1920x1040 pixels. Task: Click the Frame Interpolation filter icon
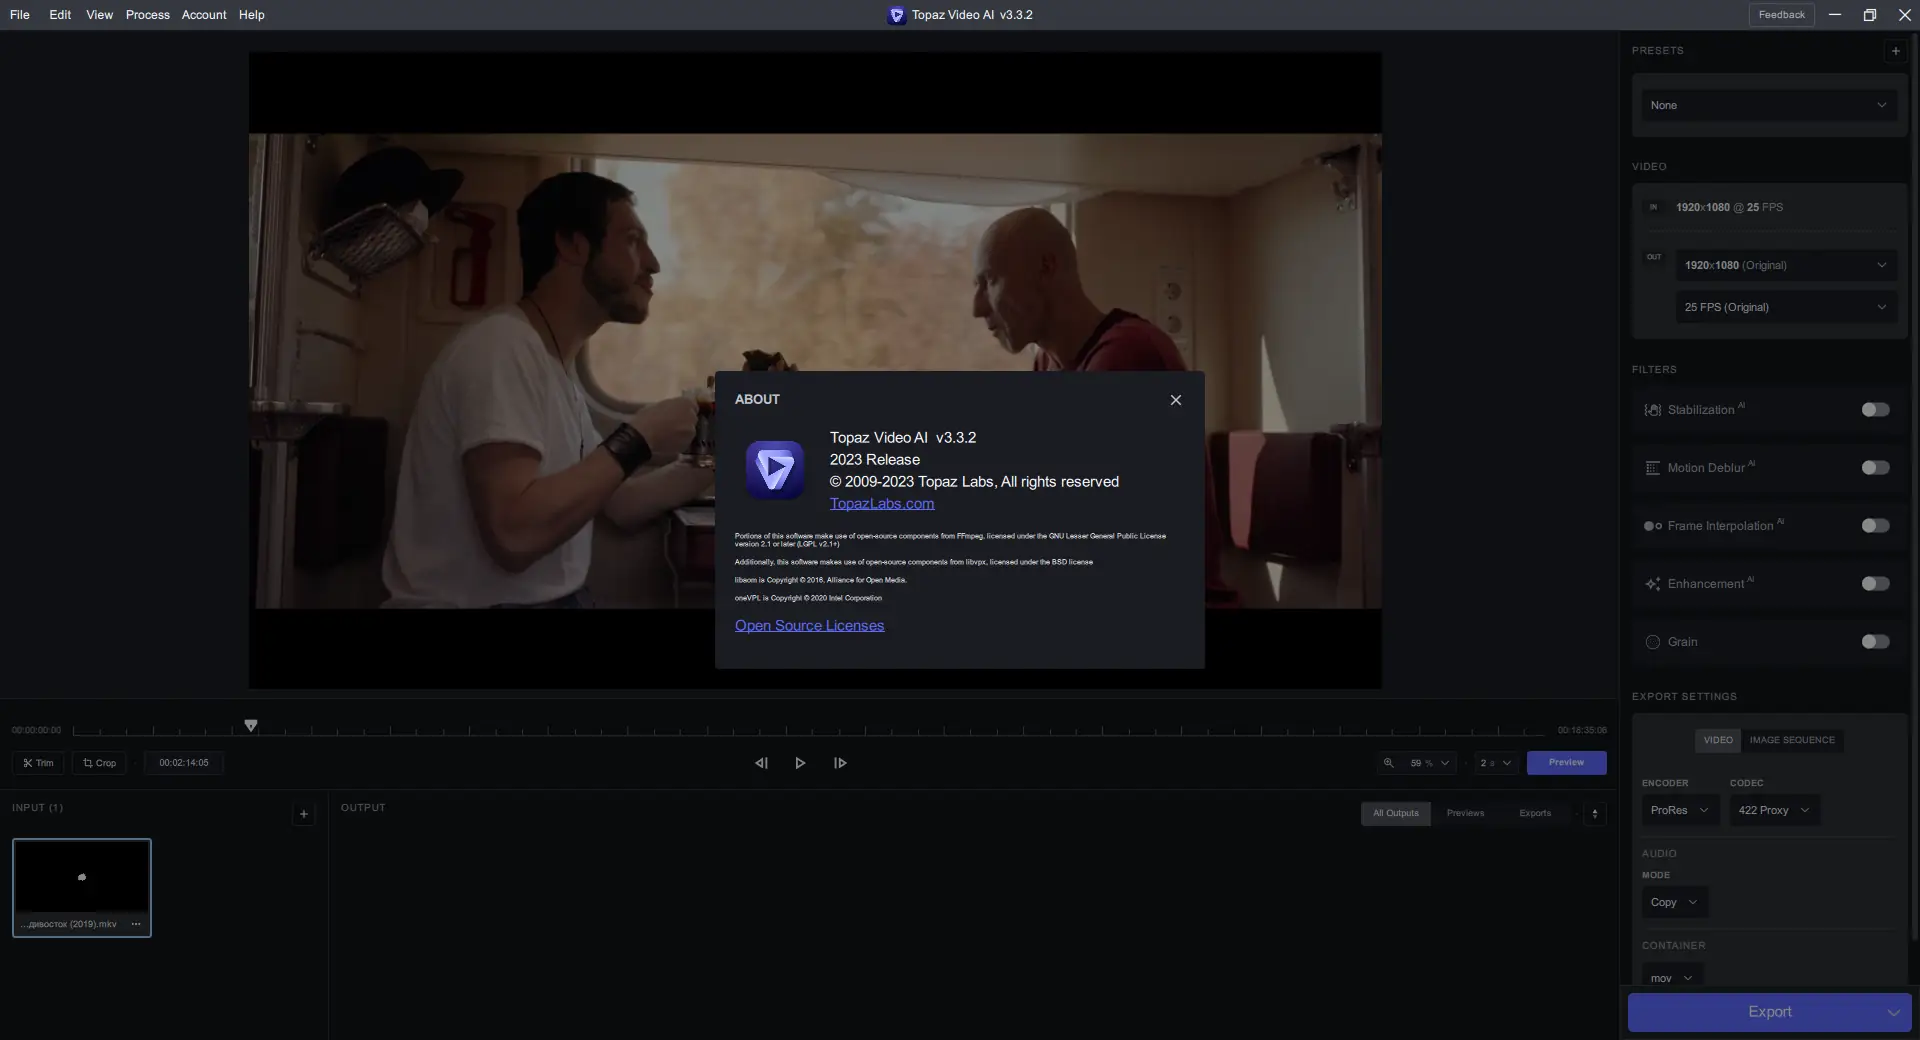tap(1652, 526)
